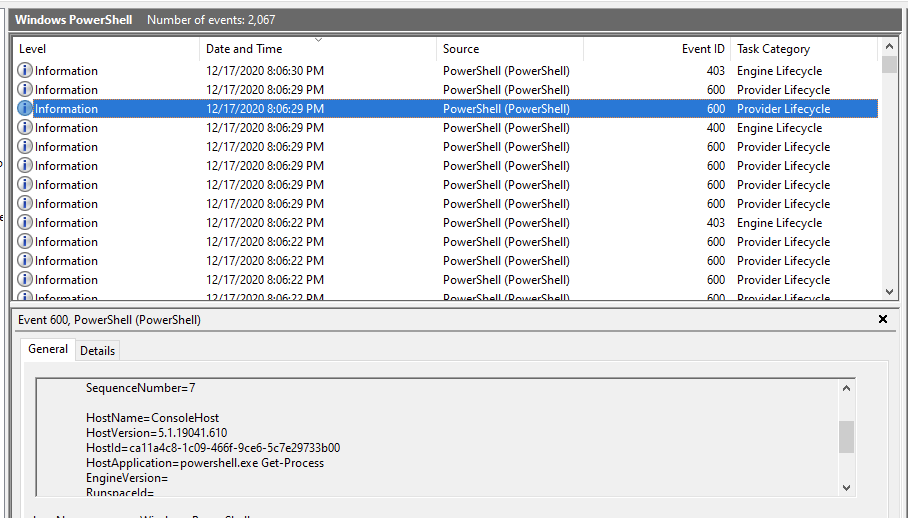Click the EngineVersion= line
The image size is (908, 518).
tap(127, 478)
